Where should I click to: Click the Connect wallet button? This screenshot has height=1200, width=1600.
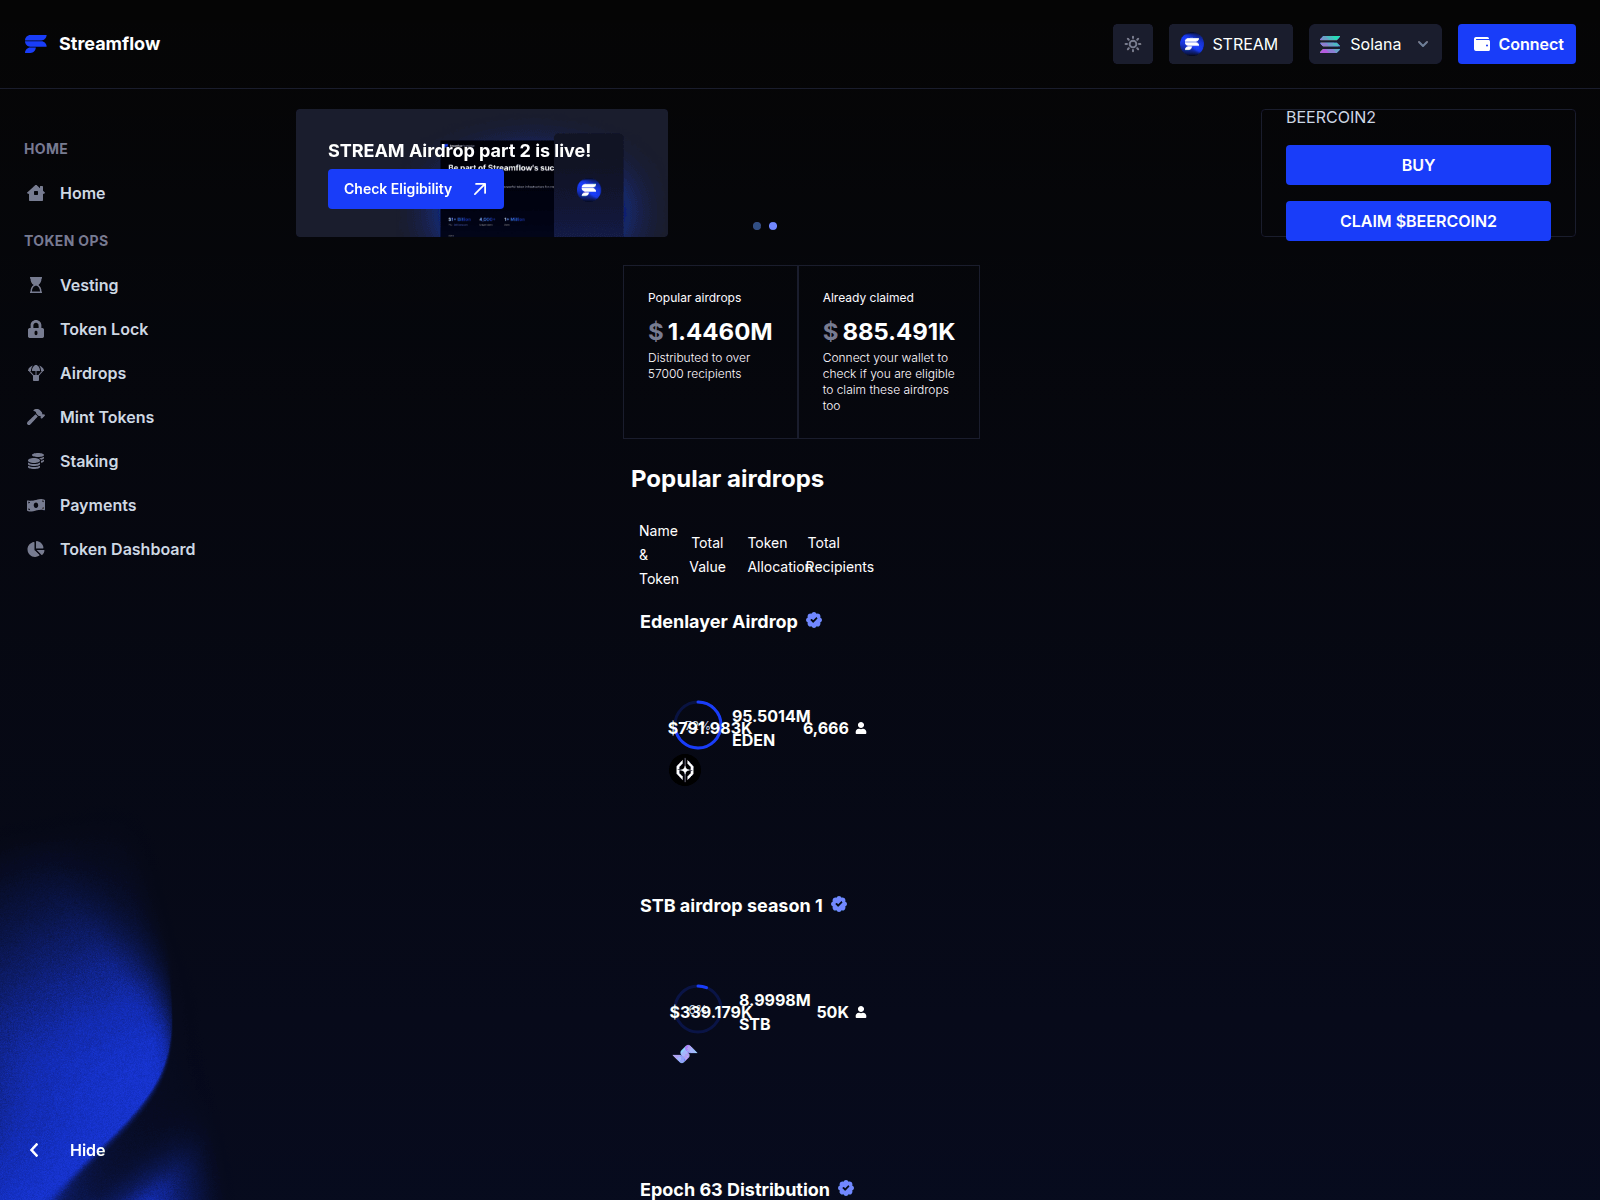click(x=1516, y=43)
